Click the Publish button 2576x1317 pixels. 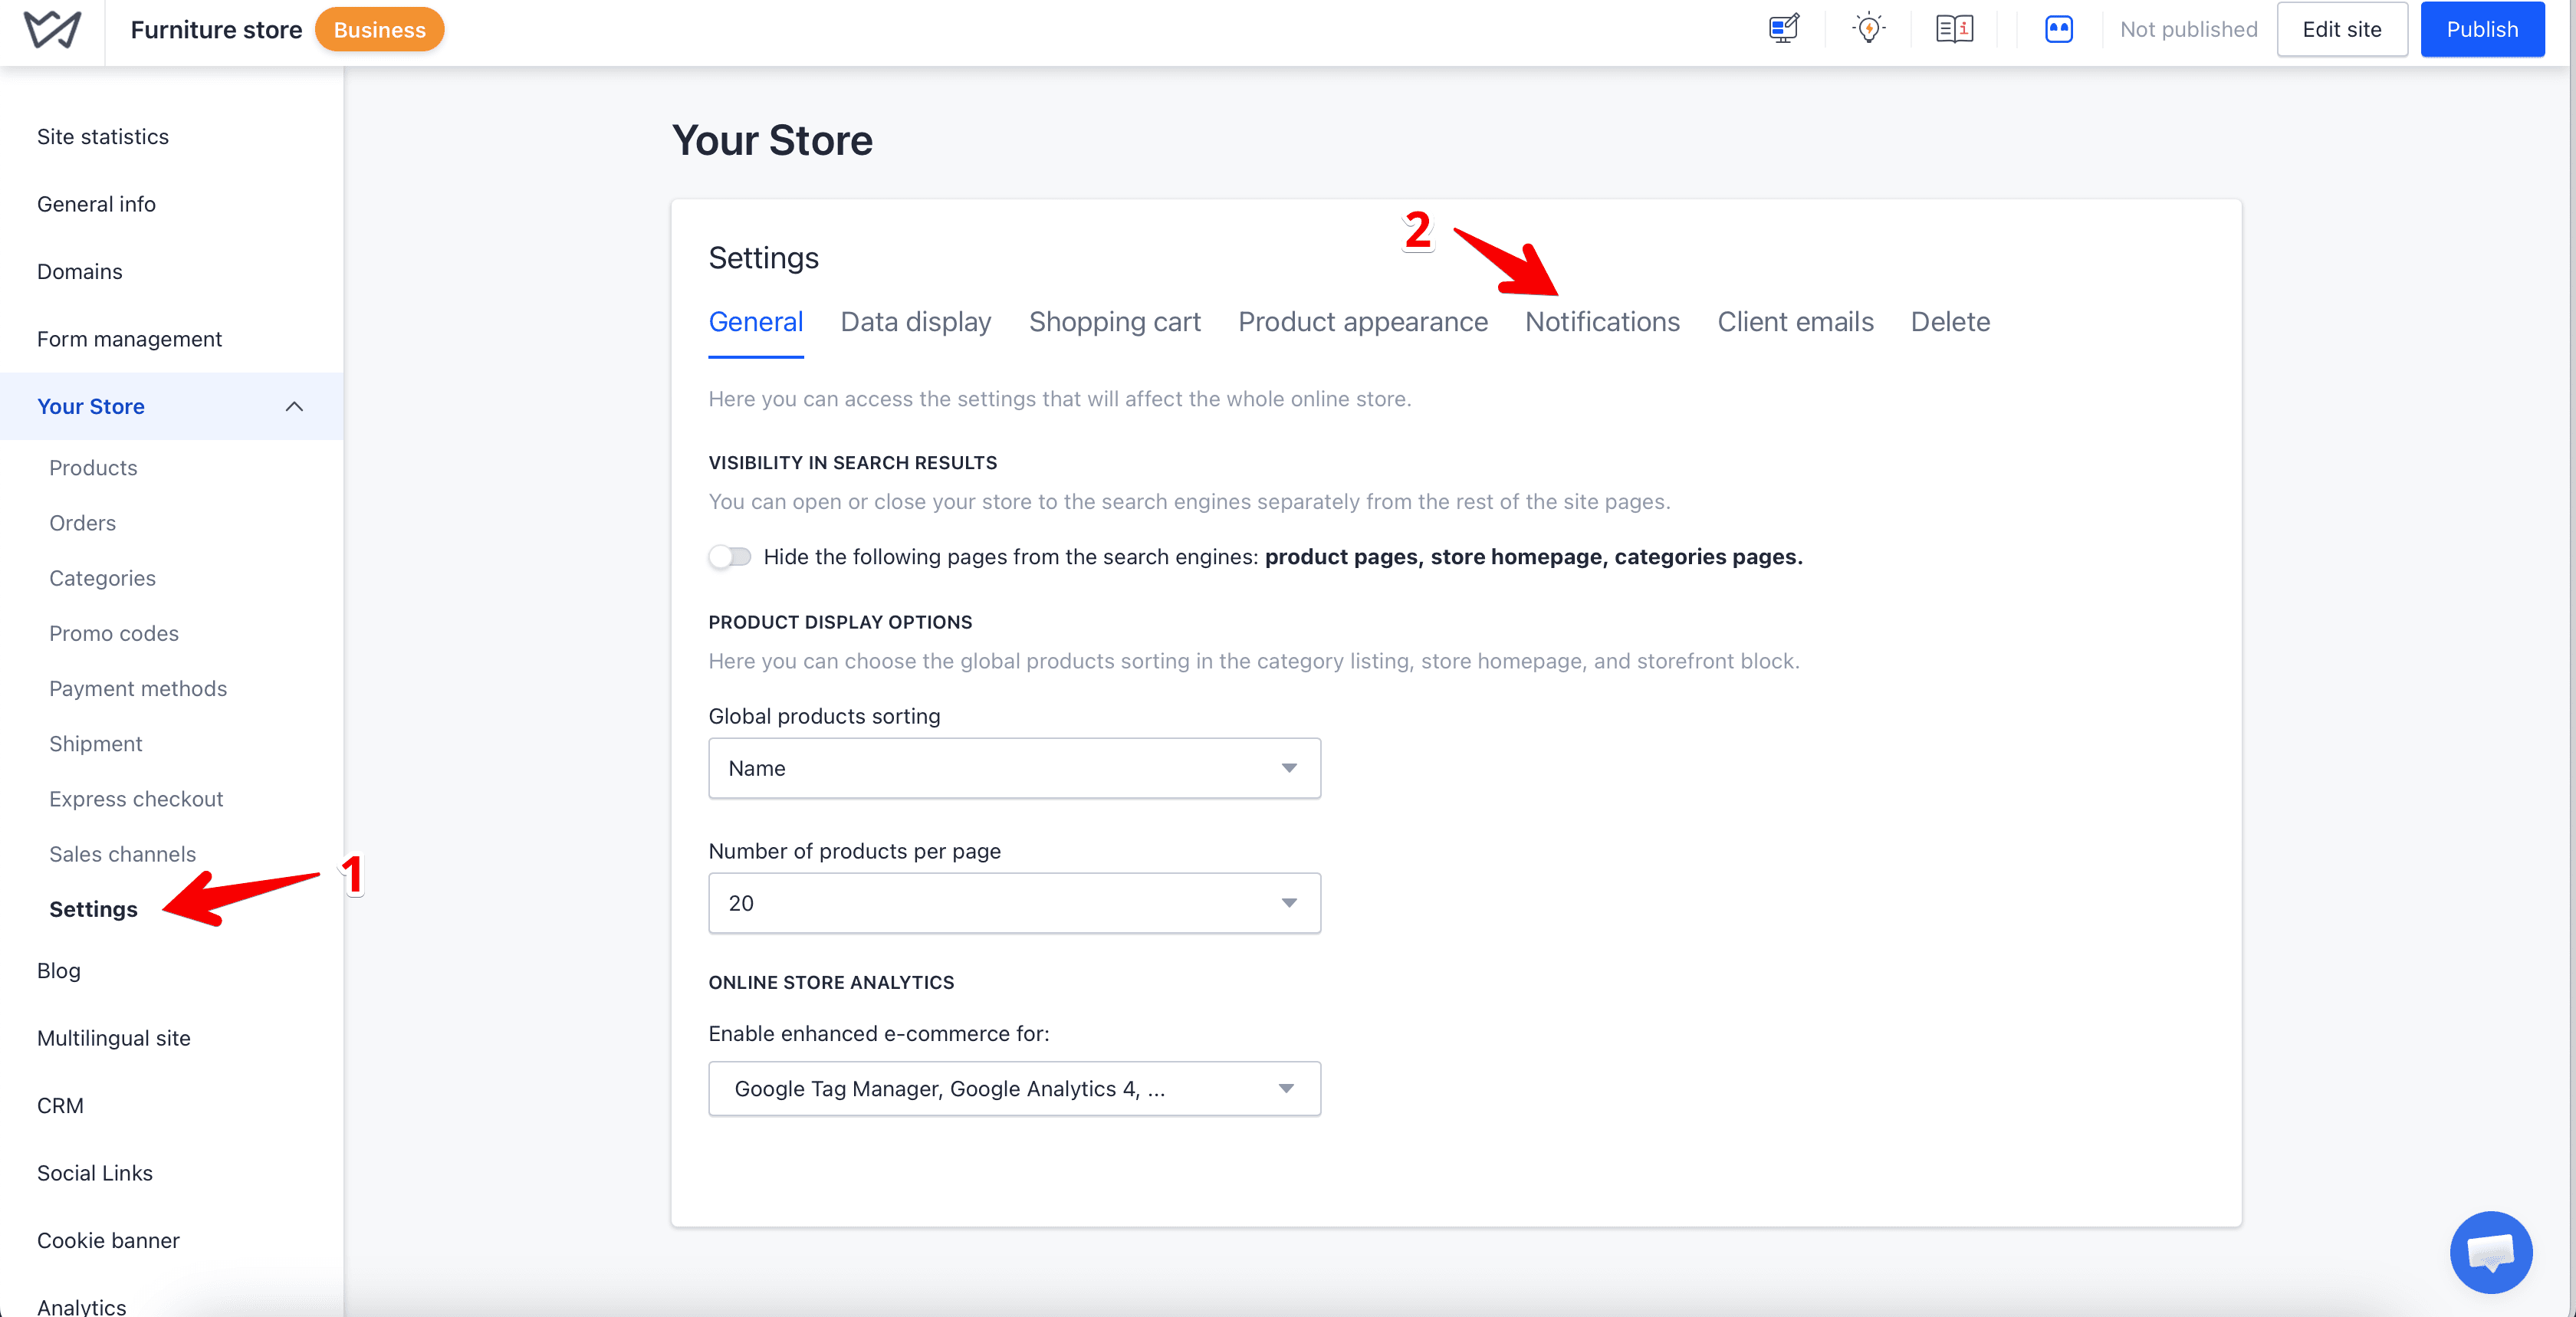(2482, 29)
